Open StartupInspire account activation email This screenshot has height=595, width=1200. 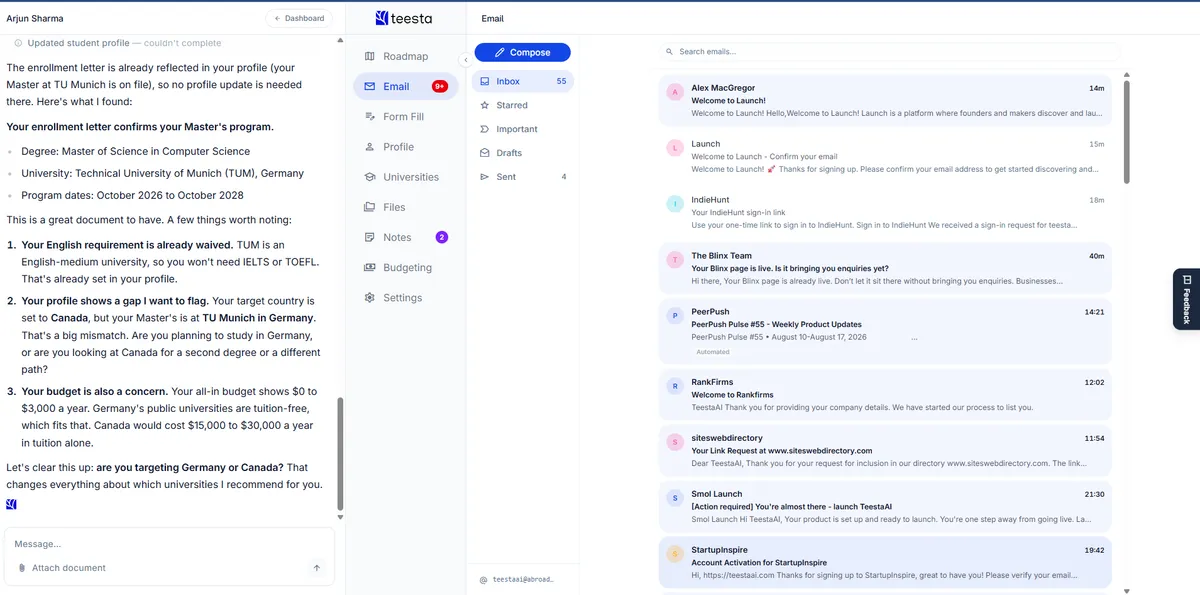tap(885, 562)
